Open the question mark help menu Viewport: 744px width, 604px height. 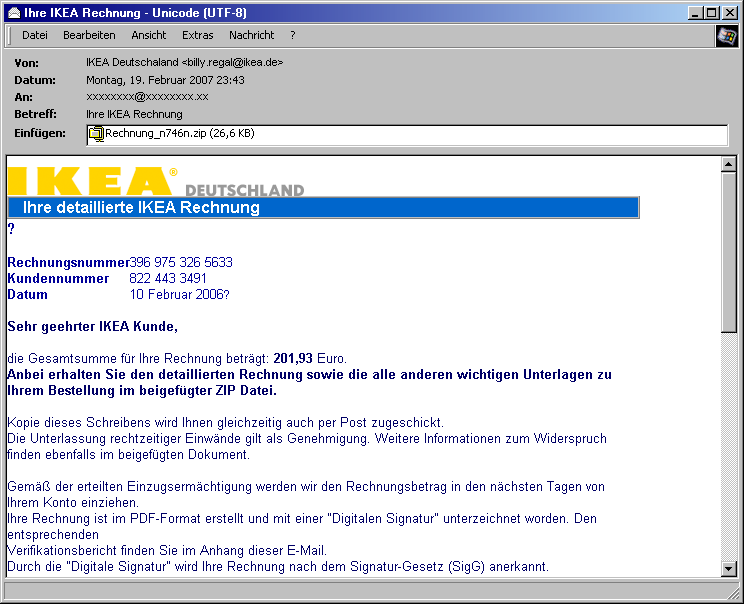pos(293,35)
